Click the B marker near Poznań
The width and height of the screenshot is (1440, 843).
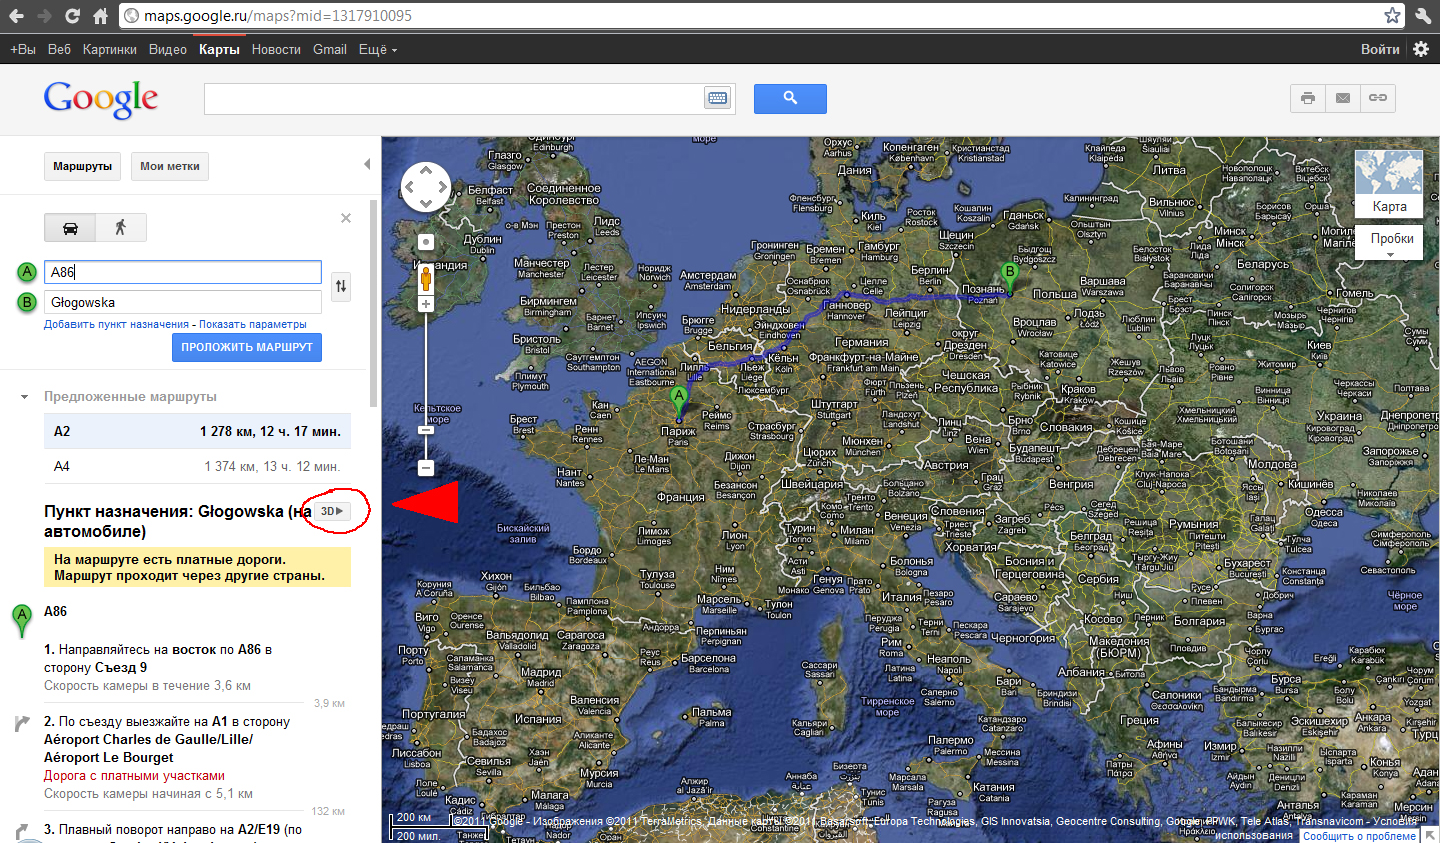click(1010, 277)
